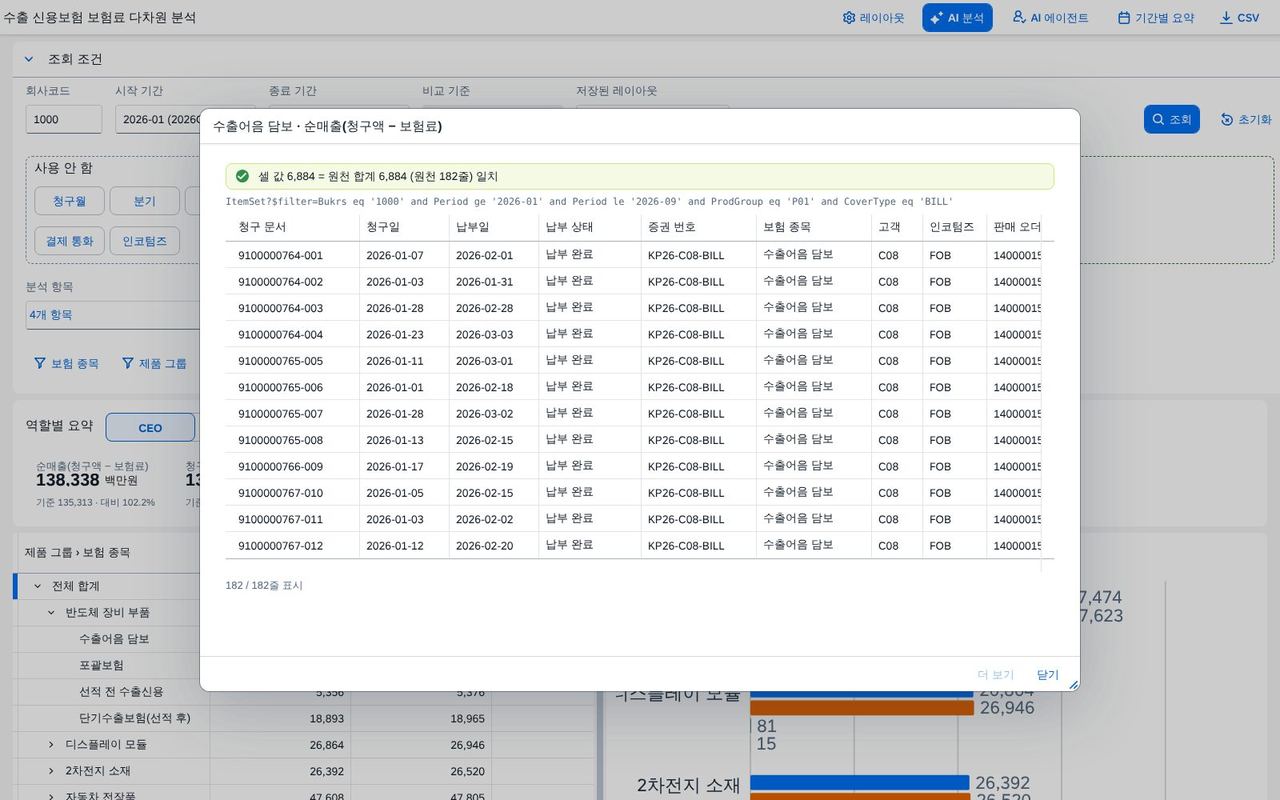Open the 4개 항목 분석 항목 selector
Screen dimensions: 1280x800
[113, 315]
